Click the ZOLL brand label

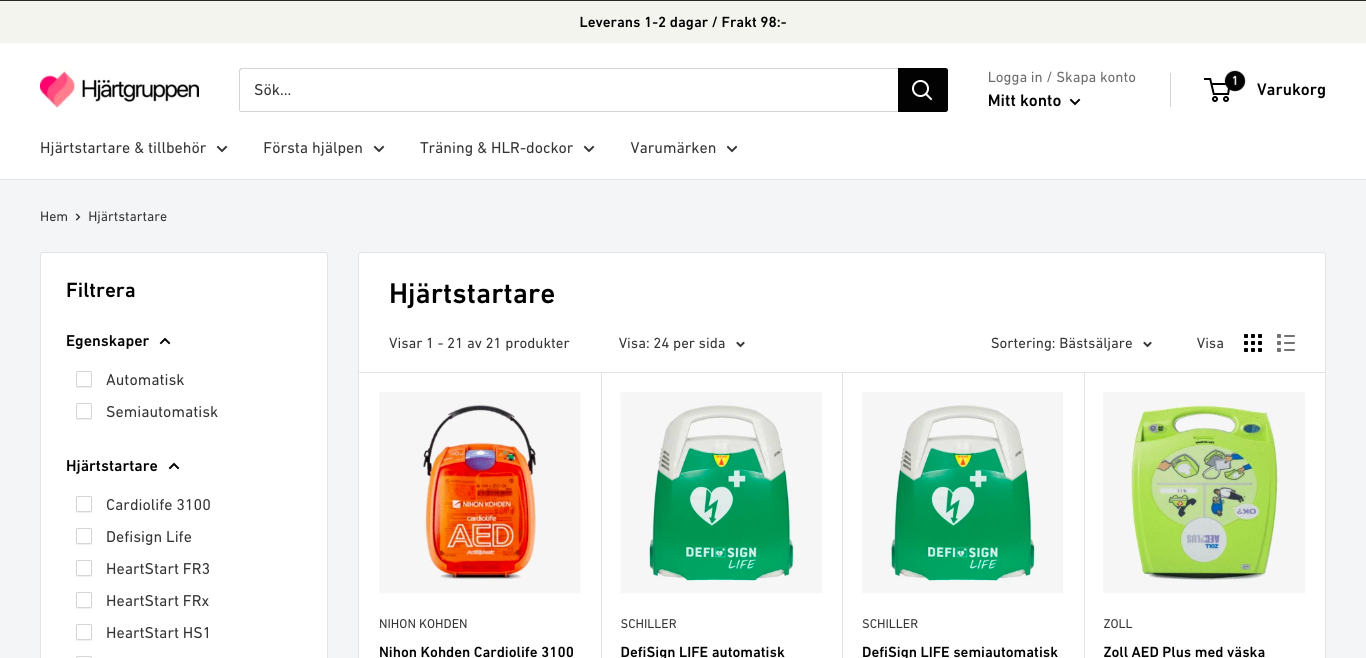(1118, 624)
